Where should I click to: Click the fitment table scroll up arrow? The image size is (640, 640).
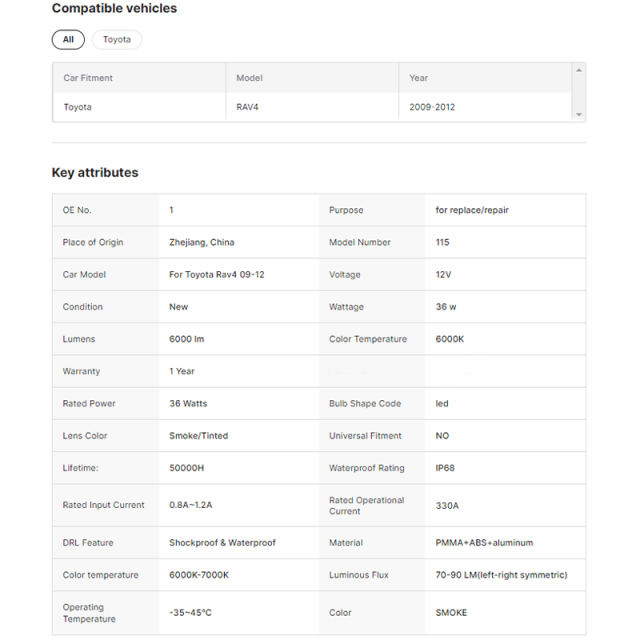pyautogui.click(x=578, y=71)
